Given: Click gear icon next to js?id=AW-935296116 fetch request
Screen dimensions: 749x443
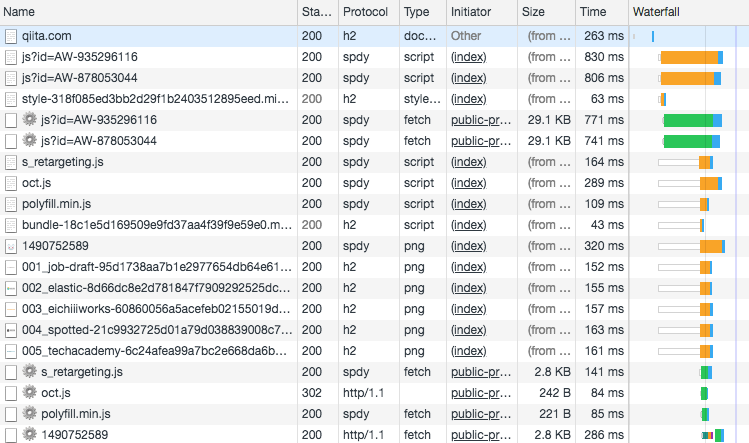Looking at the screenshot, I should pyautogui.click(x=29, y=120).
